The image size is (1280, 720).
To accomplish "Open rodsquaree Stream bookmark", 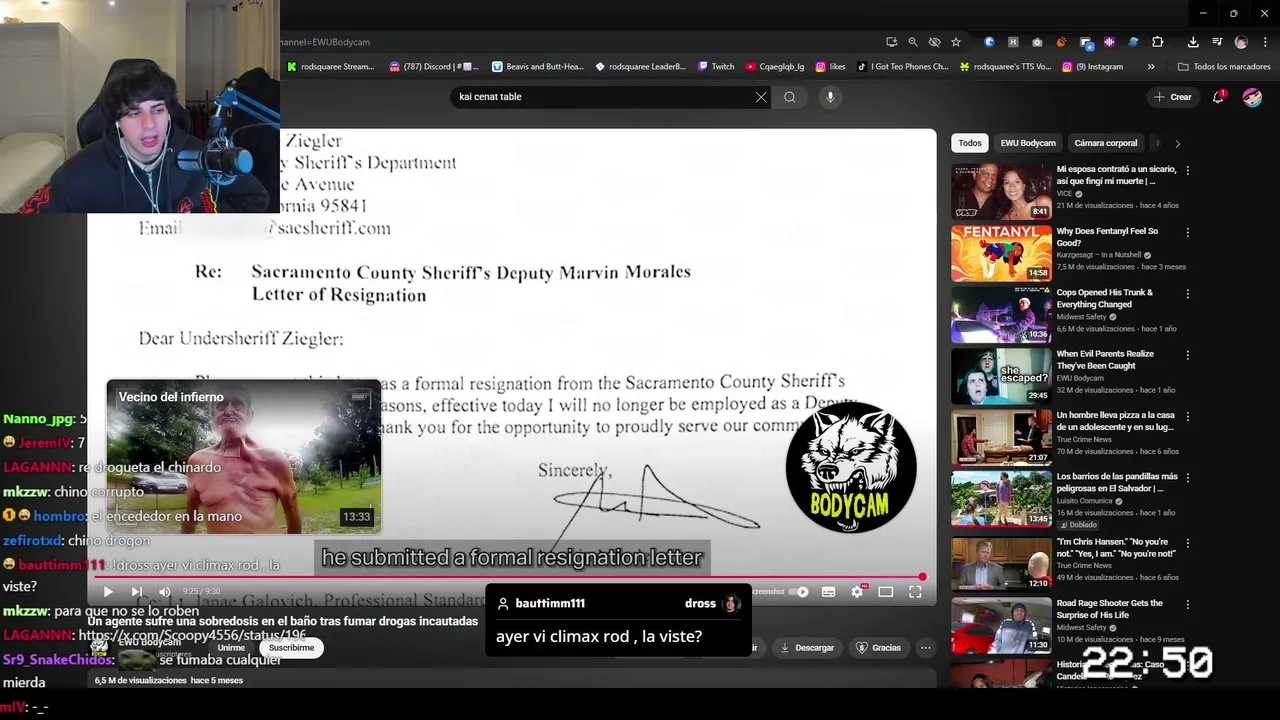I will 330,67.
